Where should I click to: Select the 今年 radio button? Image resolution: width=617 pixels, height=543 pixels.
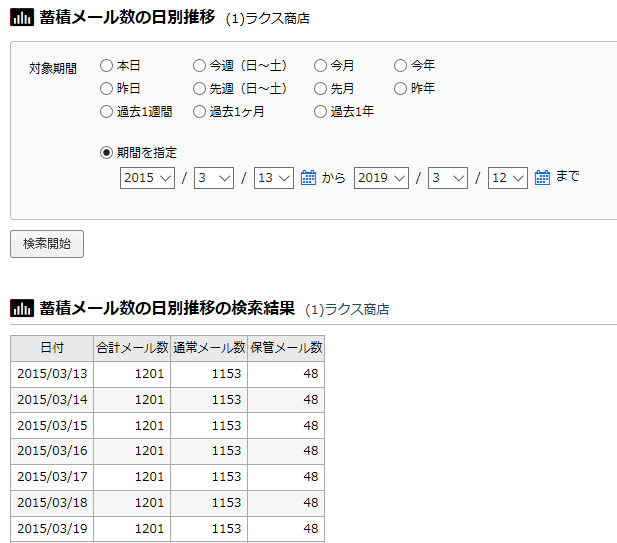click(400, 65)
